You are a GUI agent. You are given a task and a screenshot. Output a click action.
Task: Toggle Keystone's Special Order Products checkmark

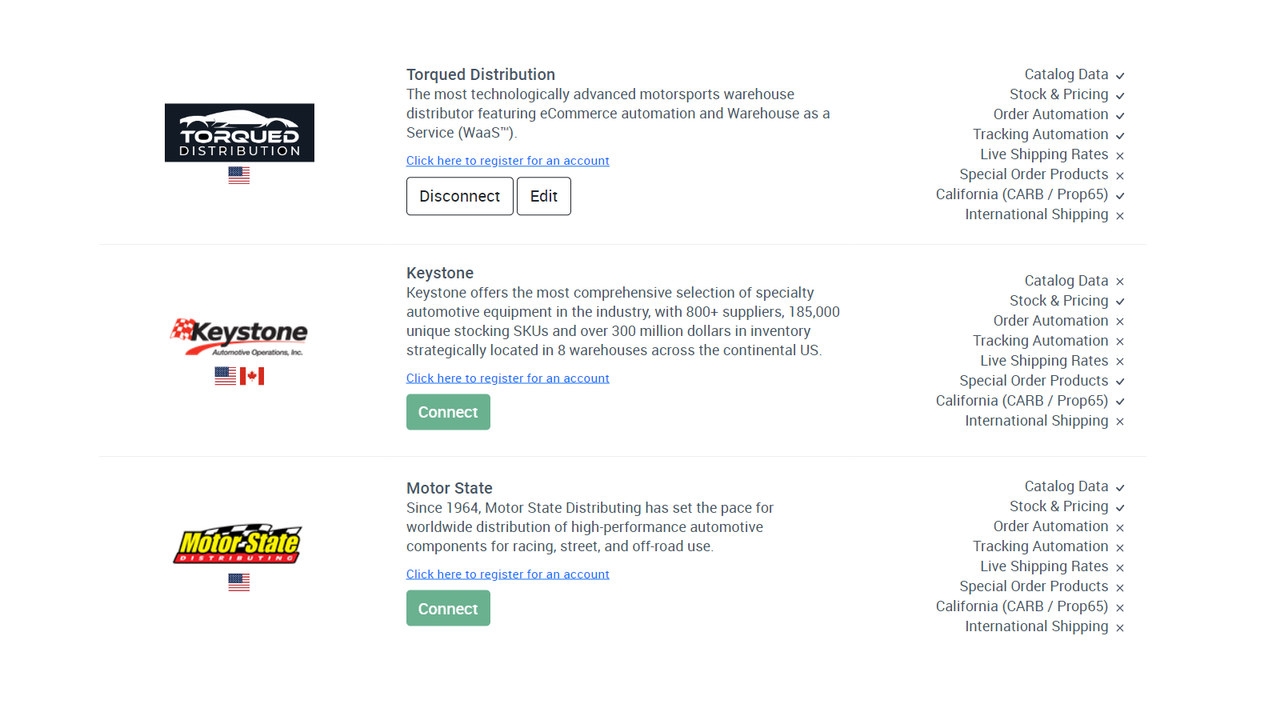tap(1119, 381)
